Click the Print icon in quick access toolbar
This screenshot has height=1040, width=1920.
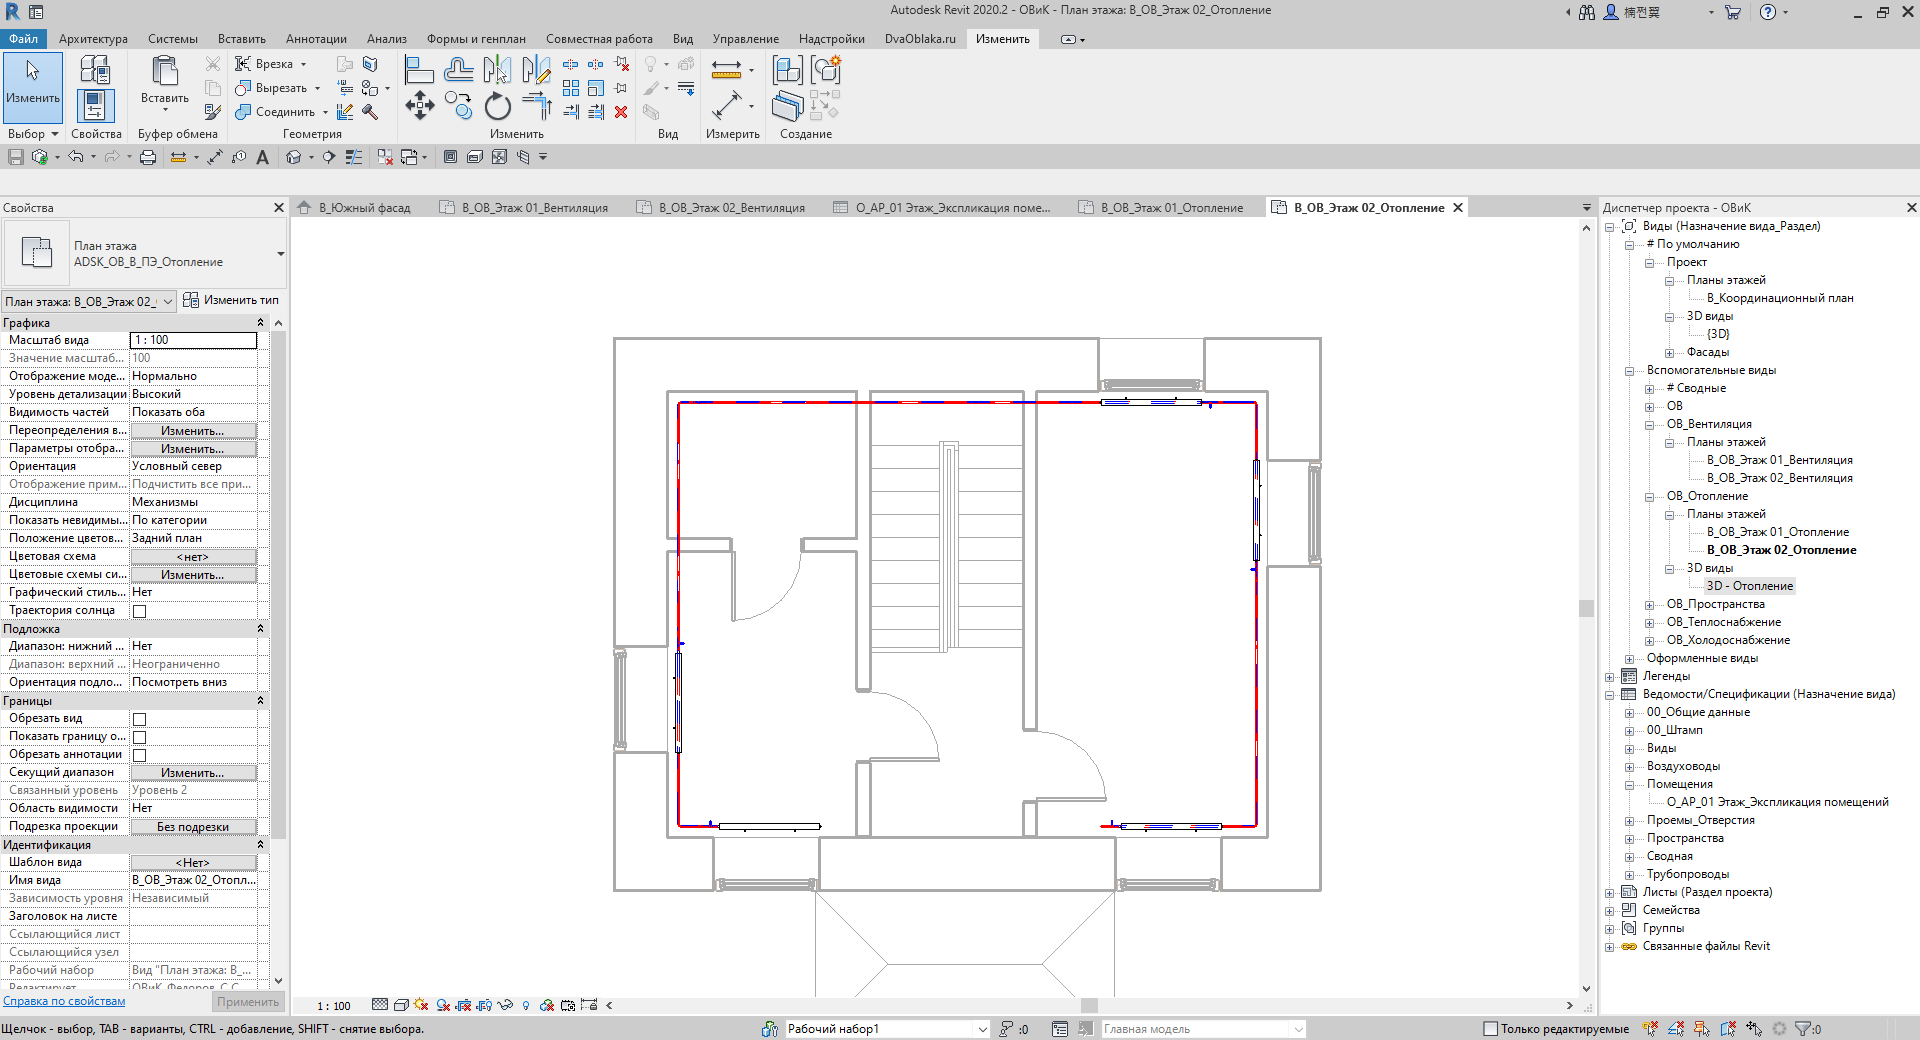pos(148,157)
